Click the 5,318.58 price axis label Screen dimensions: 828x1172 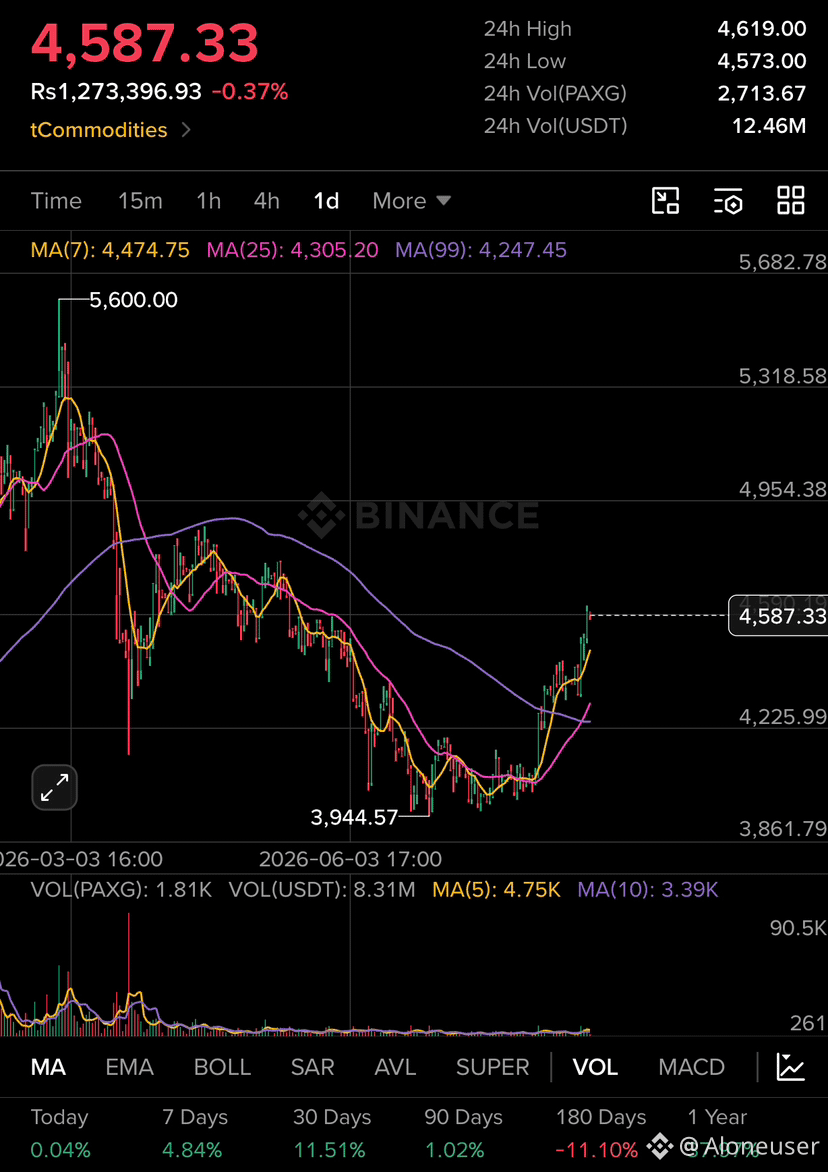[x=782, y=376]
